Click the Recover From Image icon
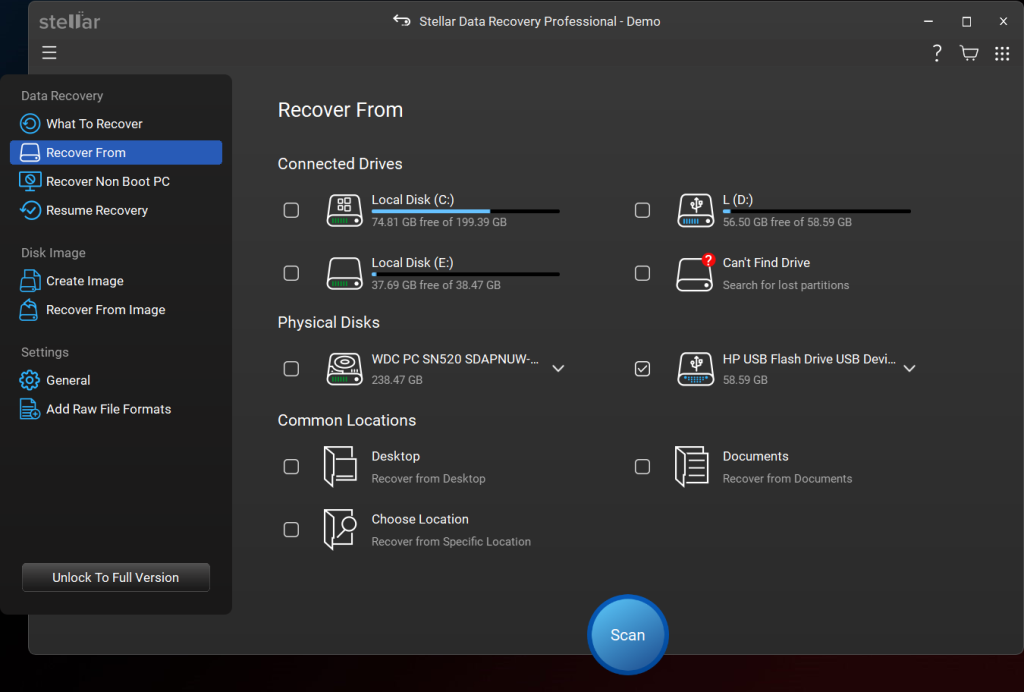Screen dimensions: 1024x692 (29, 309)
